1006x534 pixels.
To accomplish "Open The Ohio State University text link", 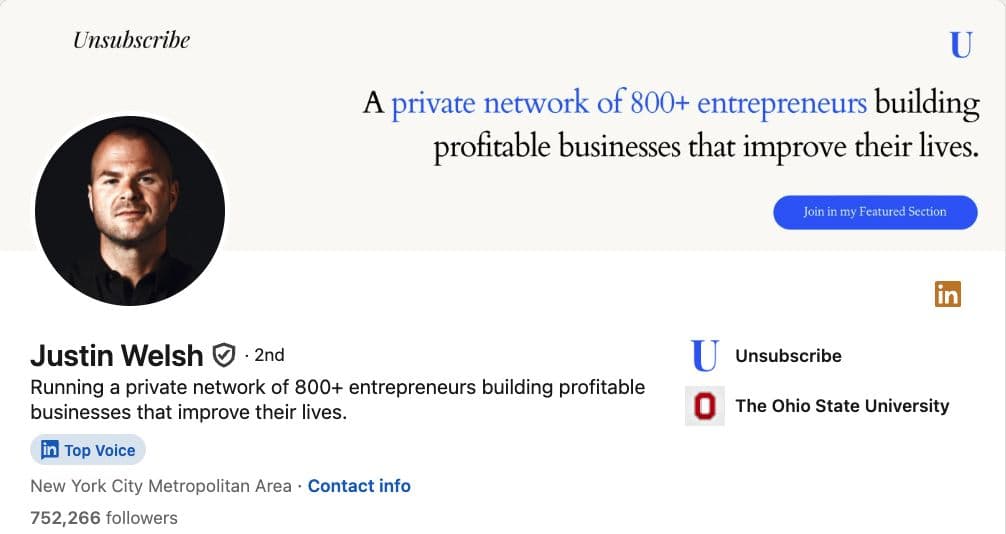I will (842, 406).
